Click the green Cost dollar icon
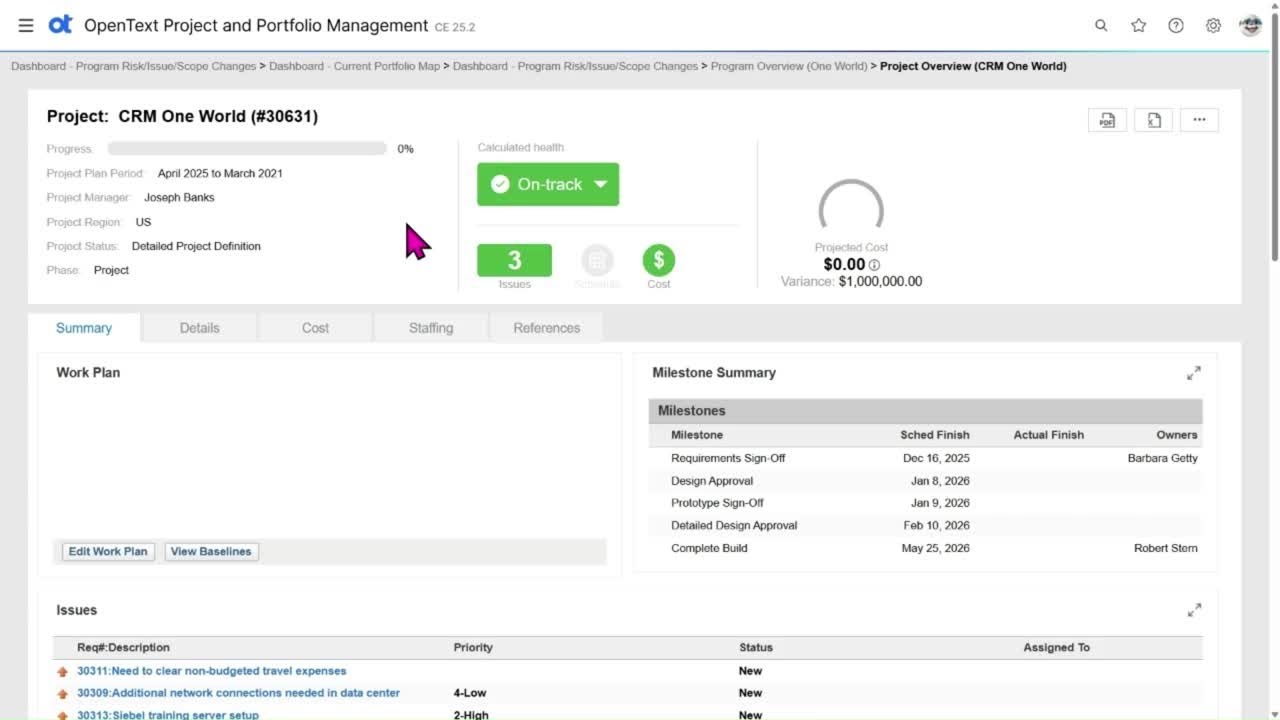Screen dimensions: 1280x720 659,261
